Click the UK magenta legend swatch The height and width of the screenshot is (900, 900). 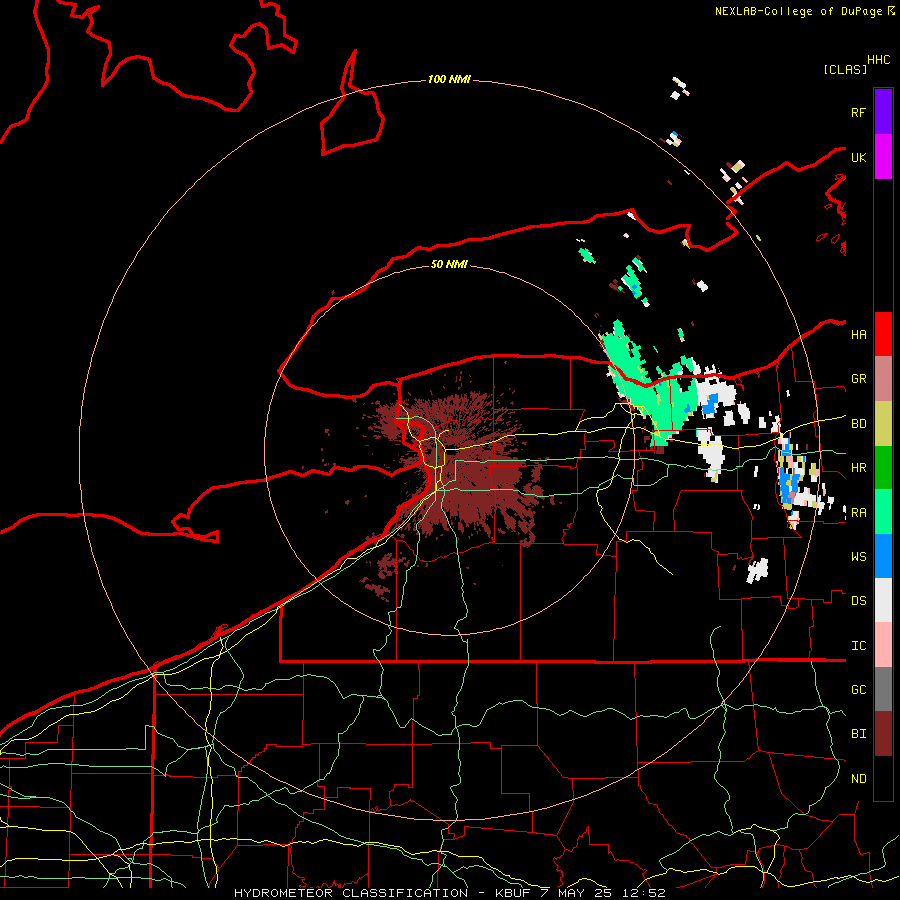pyautogui.click(x=883, y=157)
